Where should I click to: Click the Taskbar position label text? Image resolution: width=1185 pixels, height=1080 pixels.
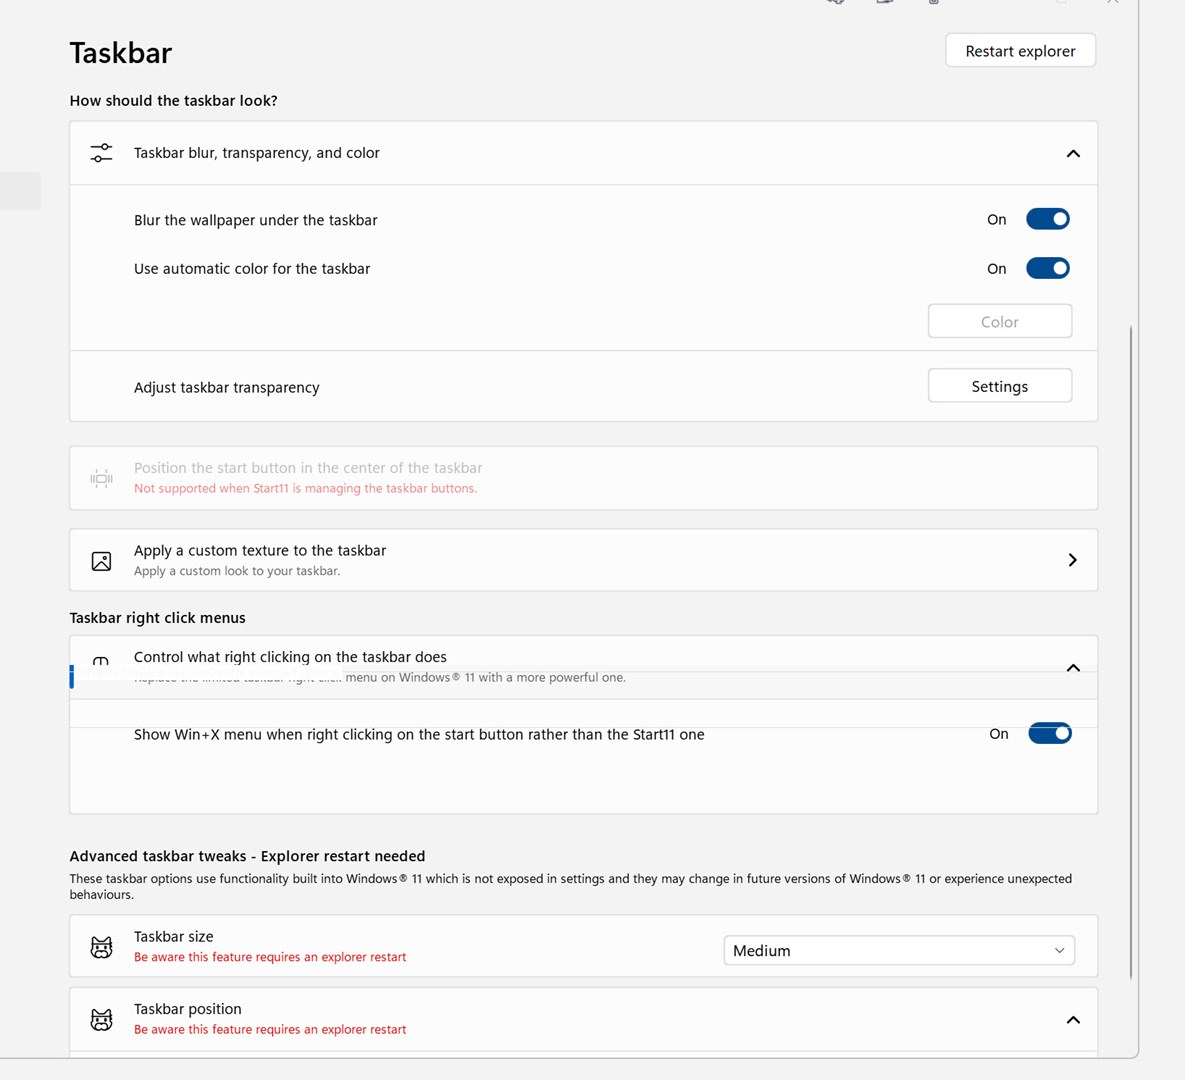[x=187, y=1009]
